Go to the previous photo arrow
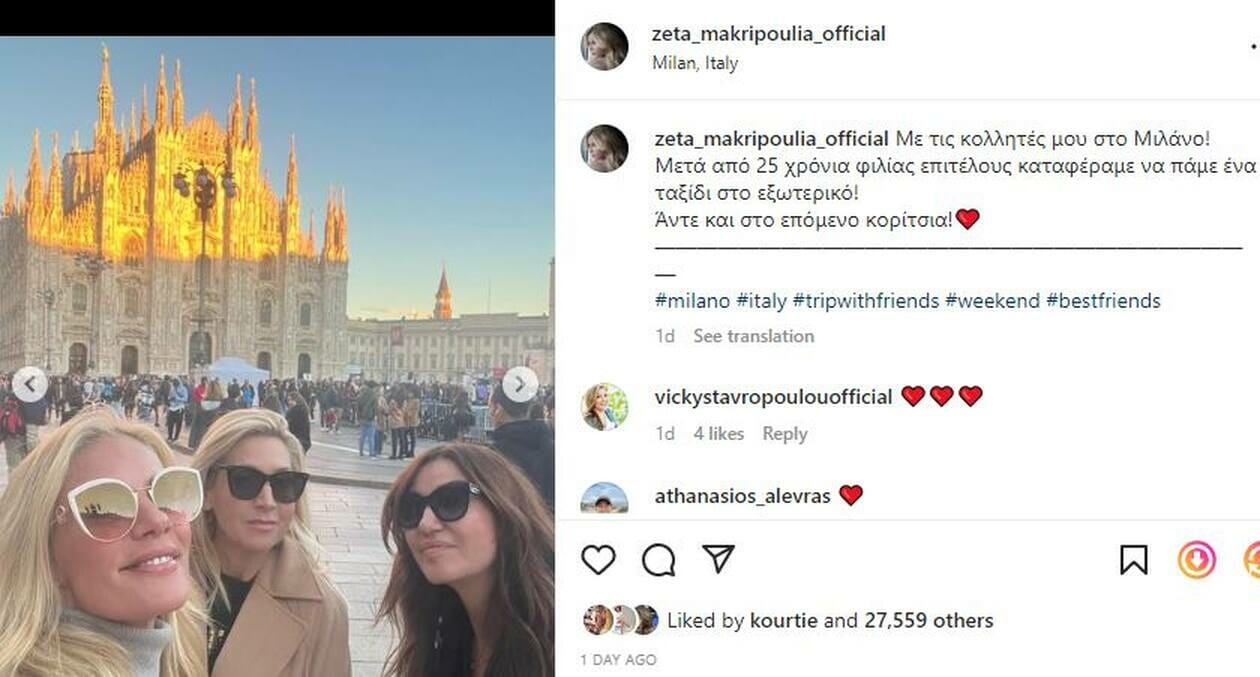This screenshot has height=677, width=1260. [29, 385]
